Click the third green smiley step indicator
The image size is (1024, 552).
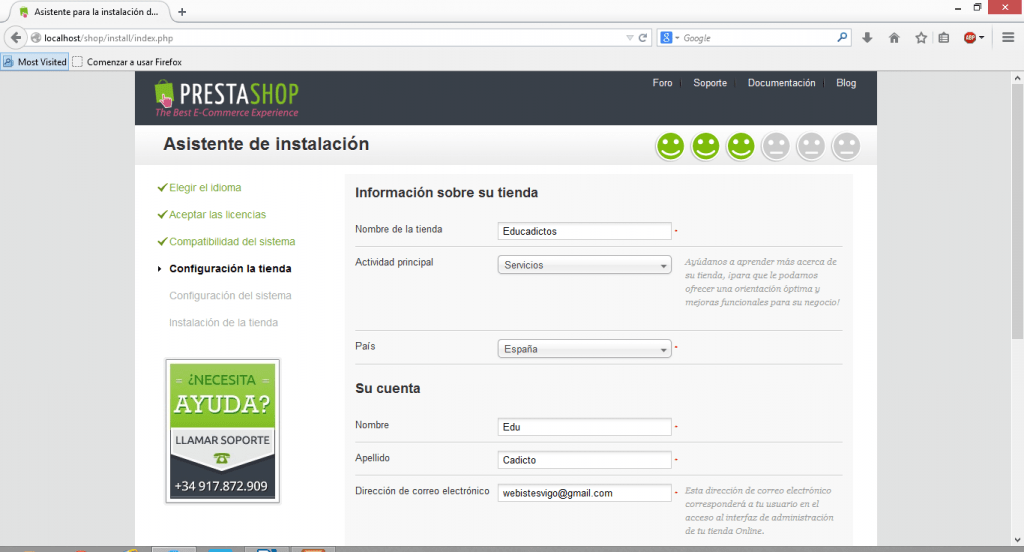pyautogui.click(x=740, y=146)
